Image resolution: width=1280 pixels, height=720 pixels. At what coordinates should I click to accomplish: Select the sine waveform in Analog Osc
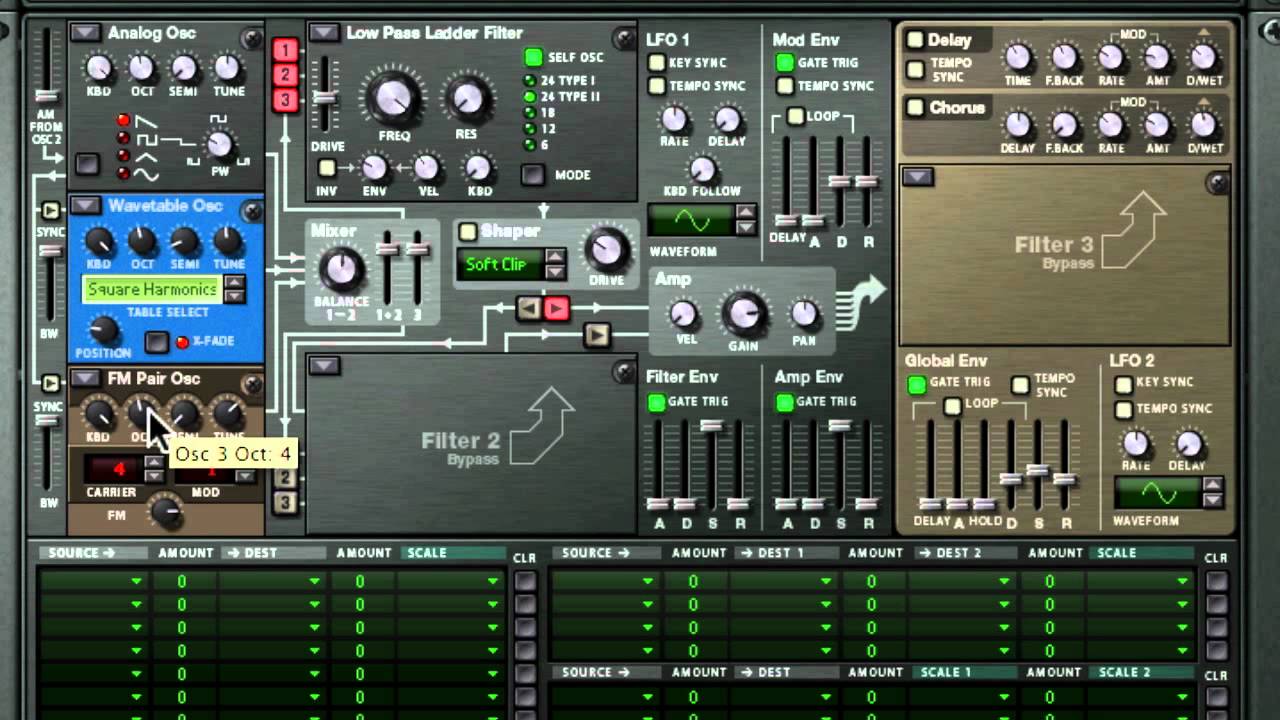point(124,174)
